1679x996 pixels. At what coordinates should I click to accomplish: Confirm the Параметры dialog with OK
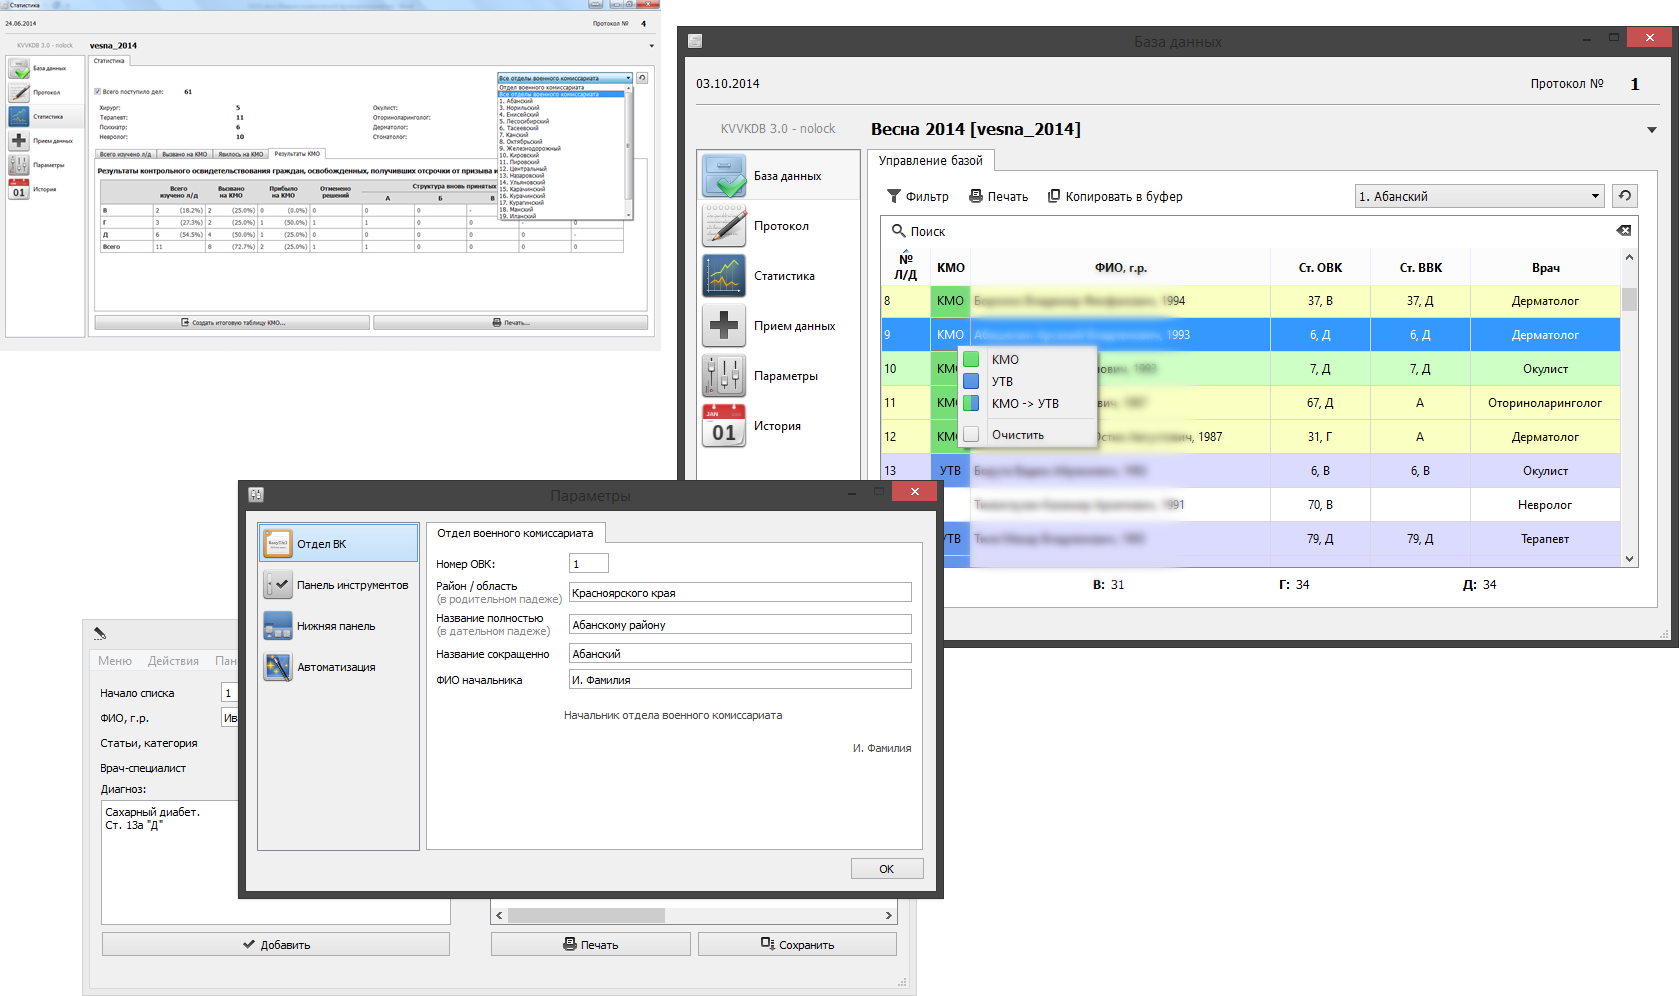tap(887, 869)
